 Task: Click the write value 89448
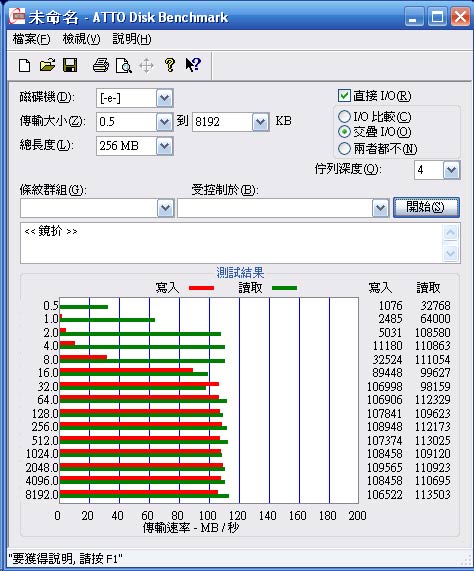(387, 373)
